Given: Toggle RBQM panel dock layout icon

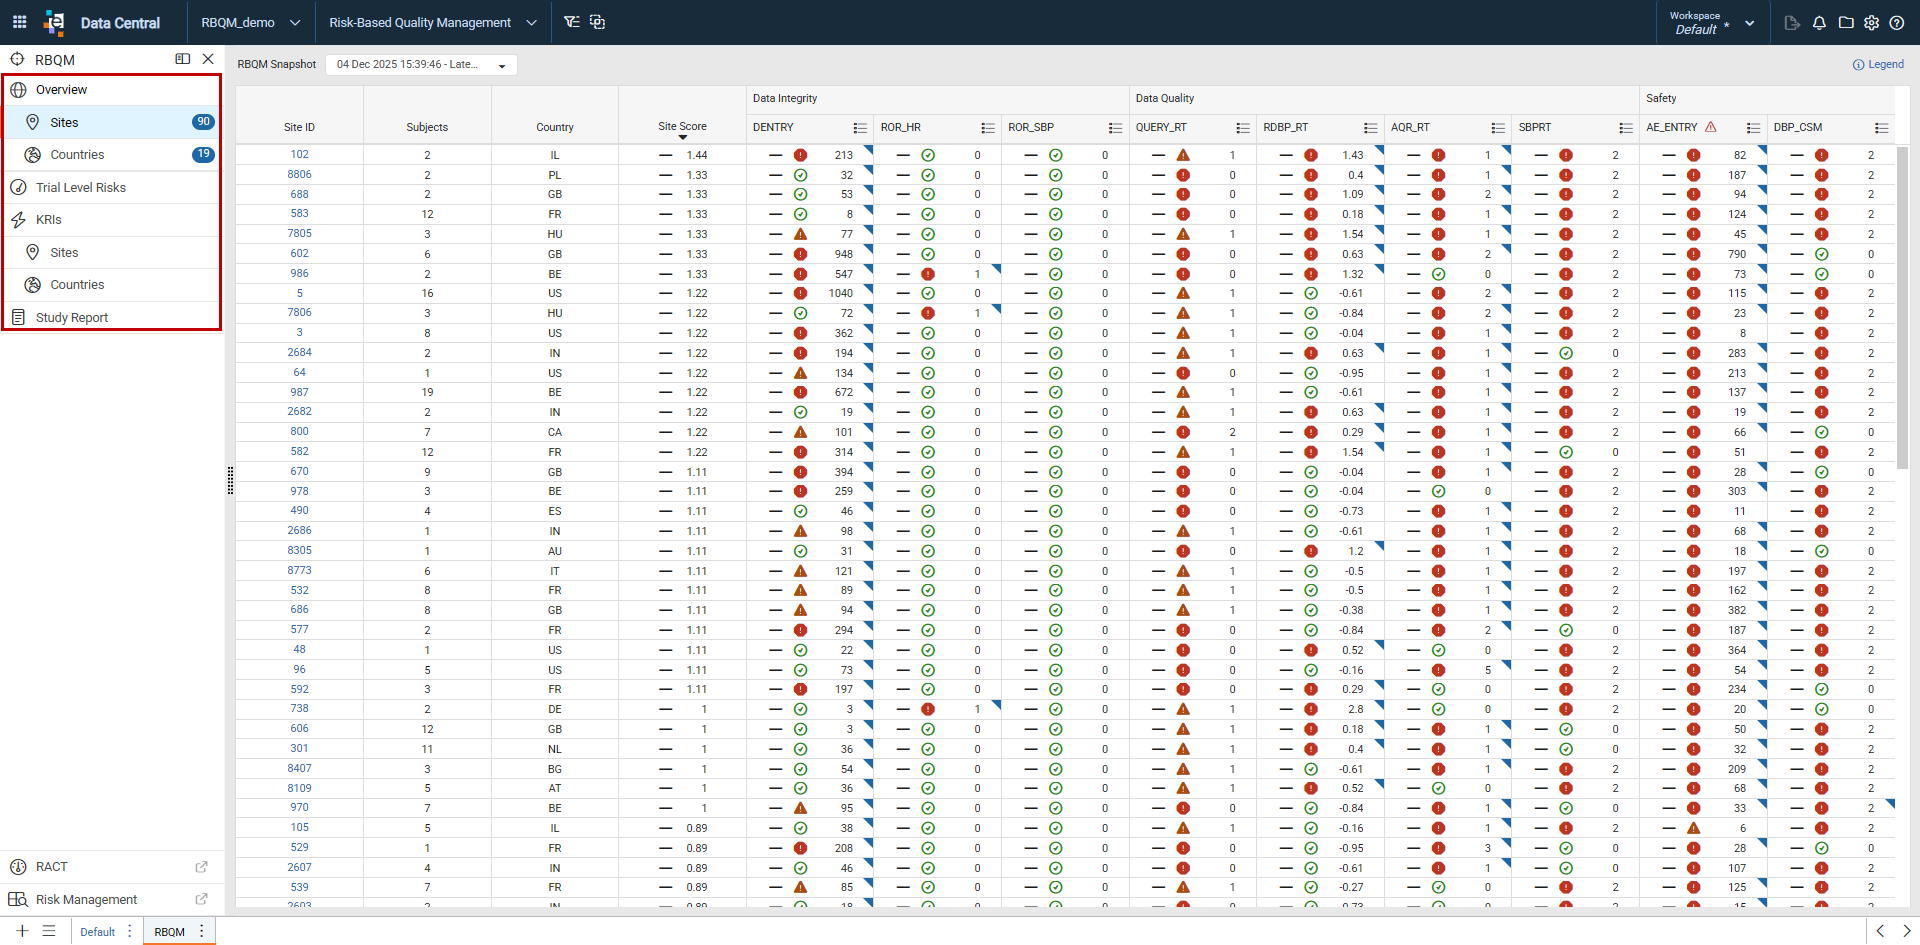Looking at the screenshot, I should point(182,59).
